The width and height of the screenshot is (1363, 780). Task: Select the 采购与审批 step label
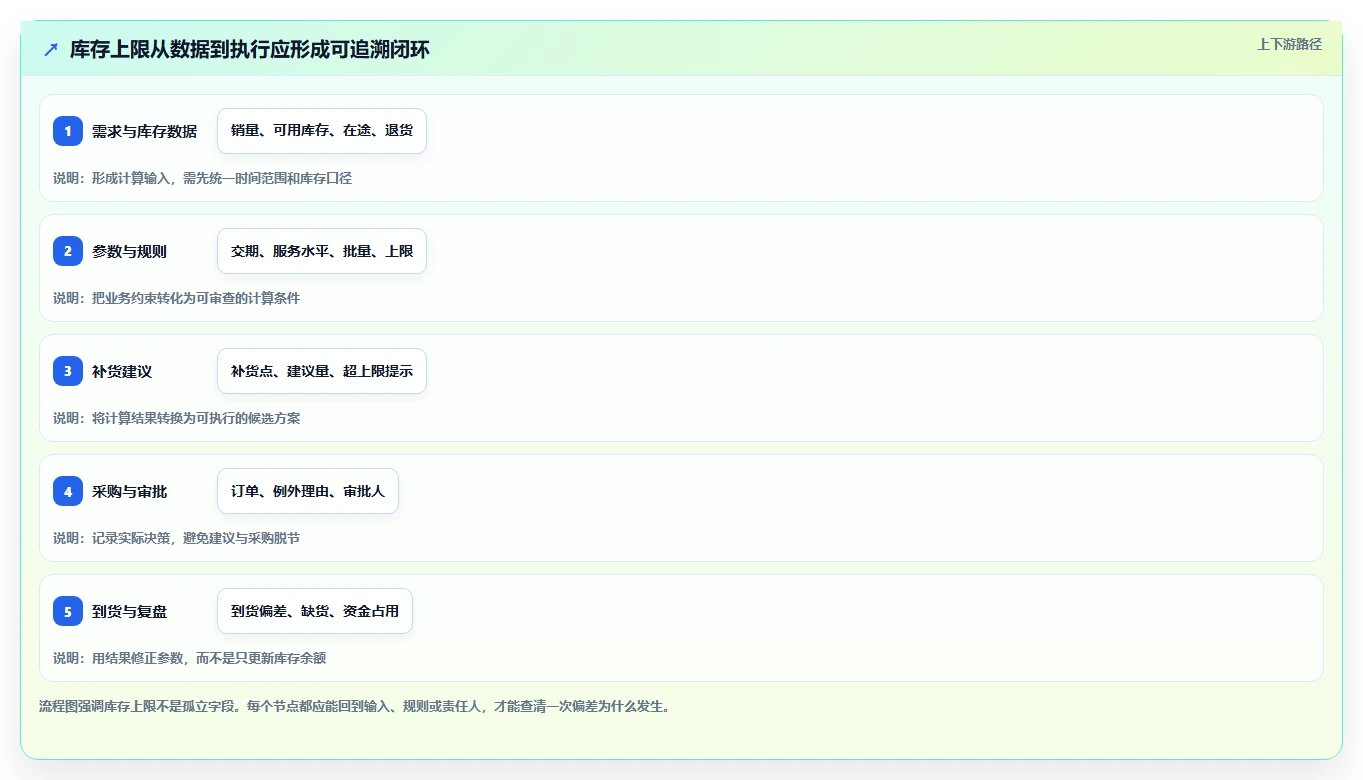coord(129,491)
